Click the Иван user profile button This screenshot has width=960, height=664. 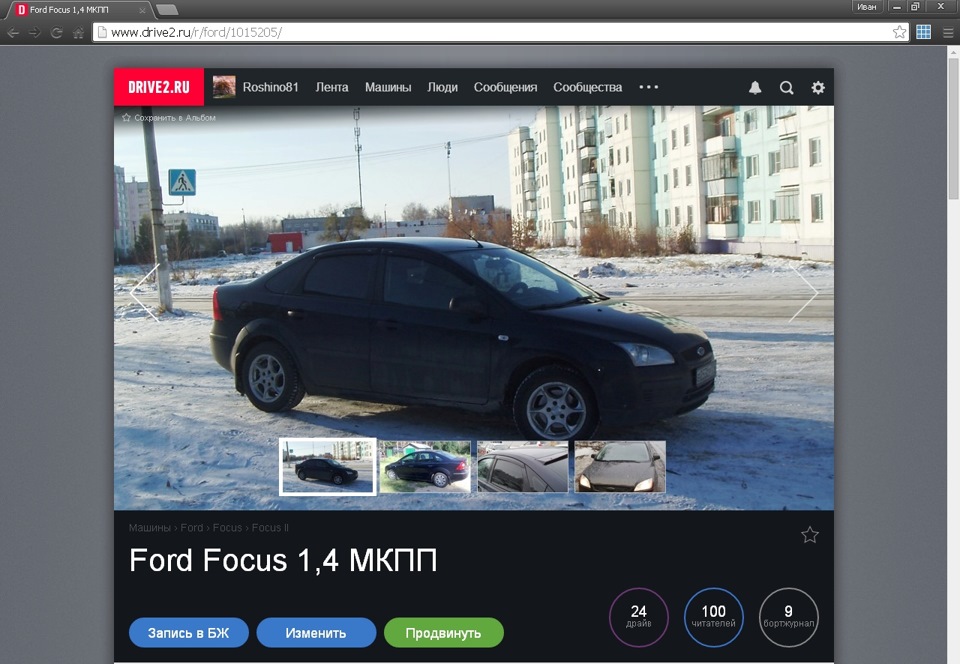pyautogui.click(x=867, y=7)
